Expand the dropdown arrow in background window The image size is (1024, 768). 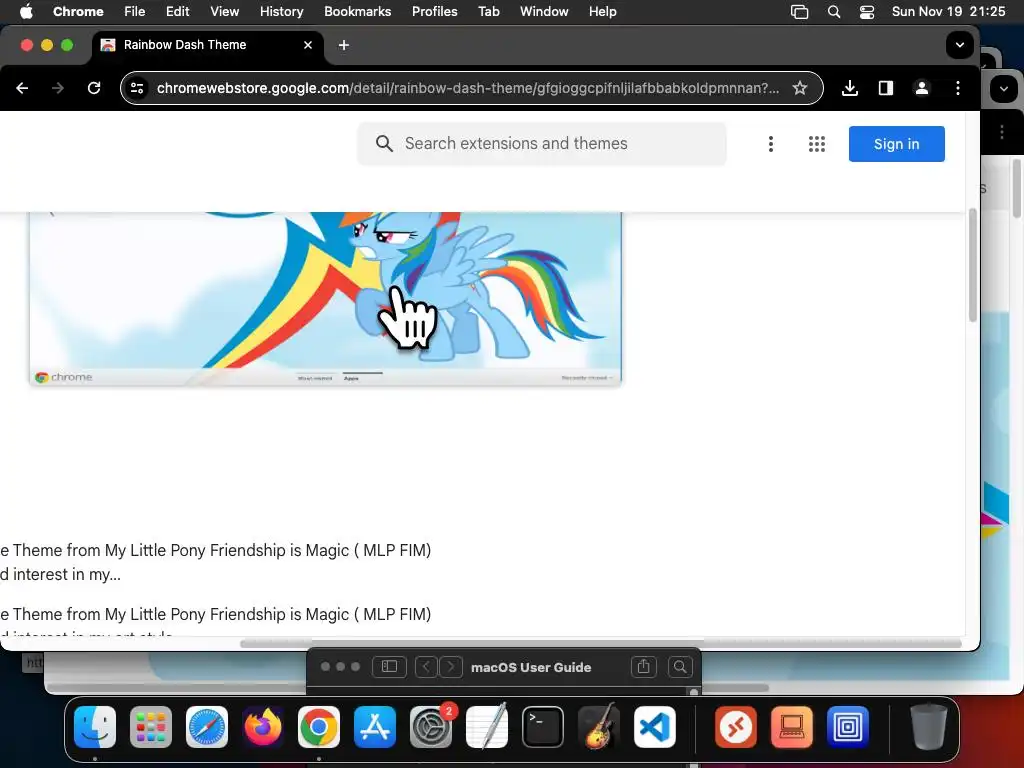1004,88
